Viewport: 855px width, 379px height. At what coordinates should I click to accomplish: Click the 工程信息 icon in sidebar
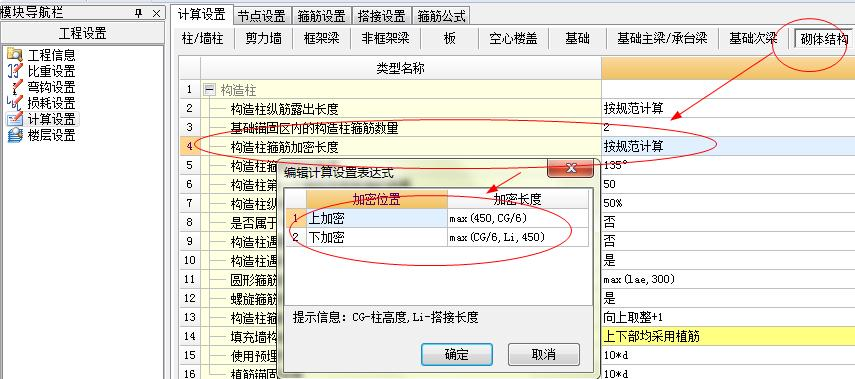tap(14, 55)
